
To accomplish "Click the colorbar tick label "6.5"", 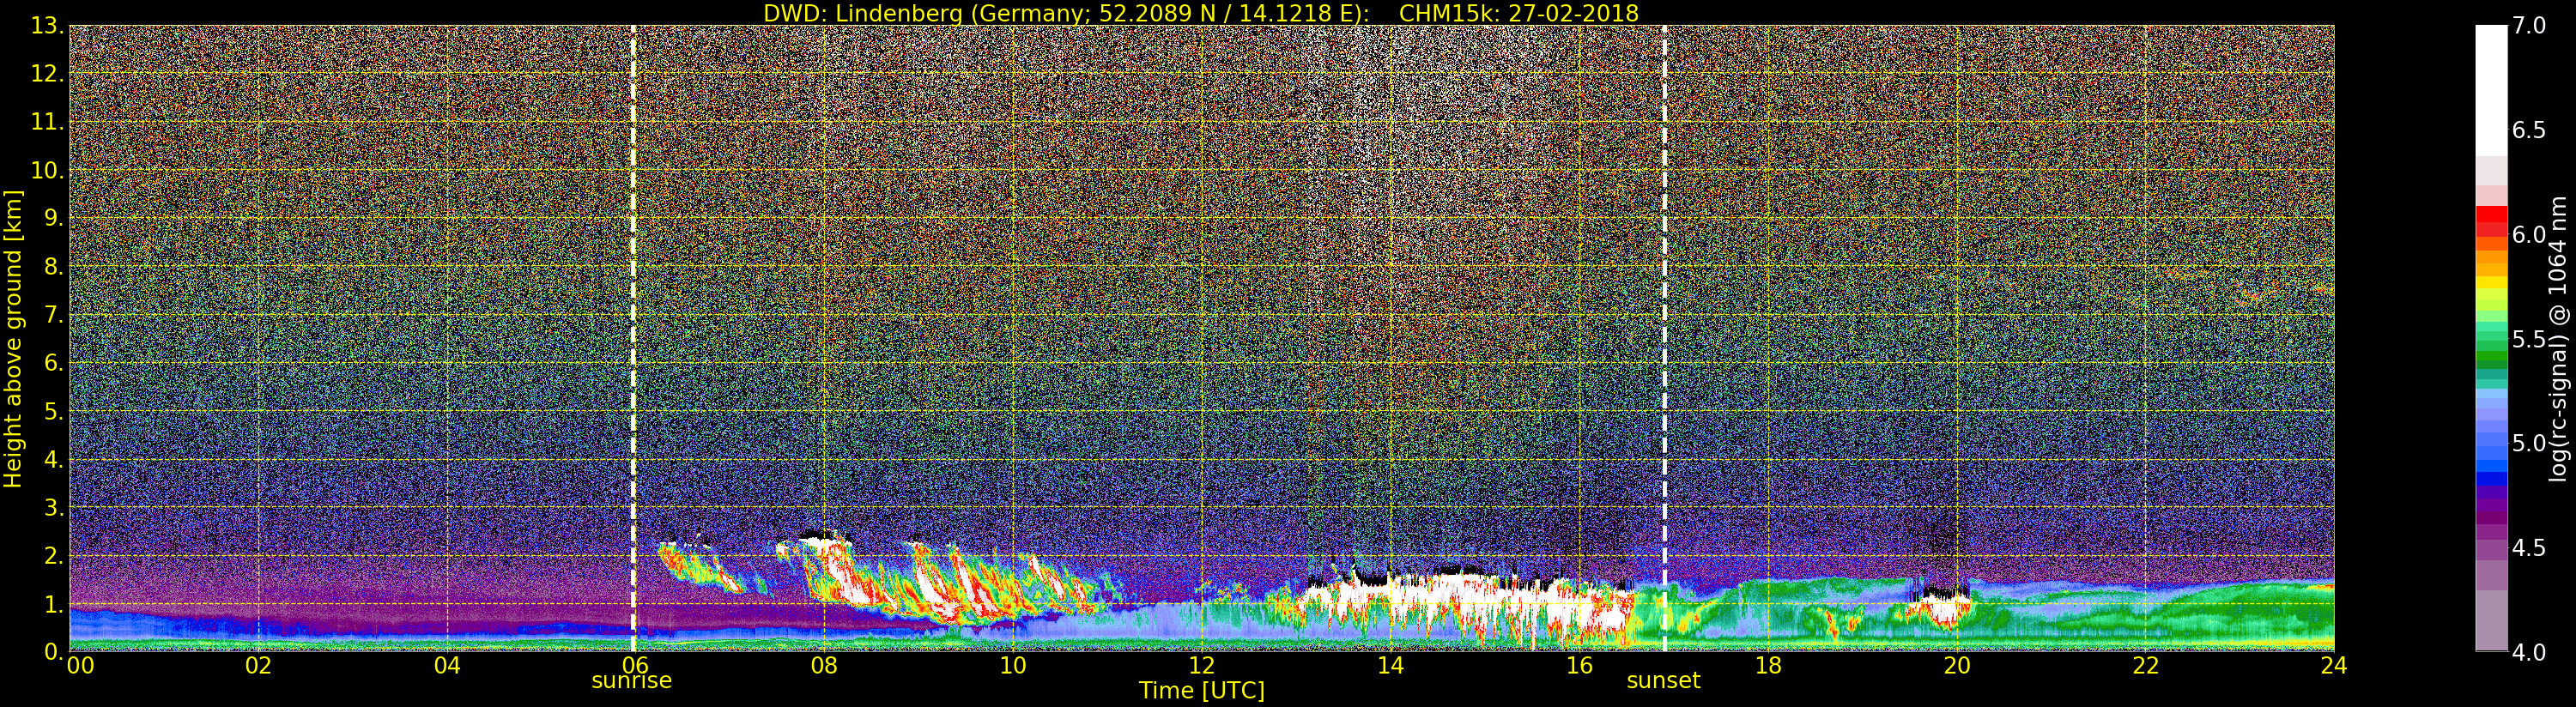I will tap(2529, 130).
